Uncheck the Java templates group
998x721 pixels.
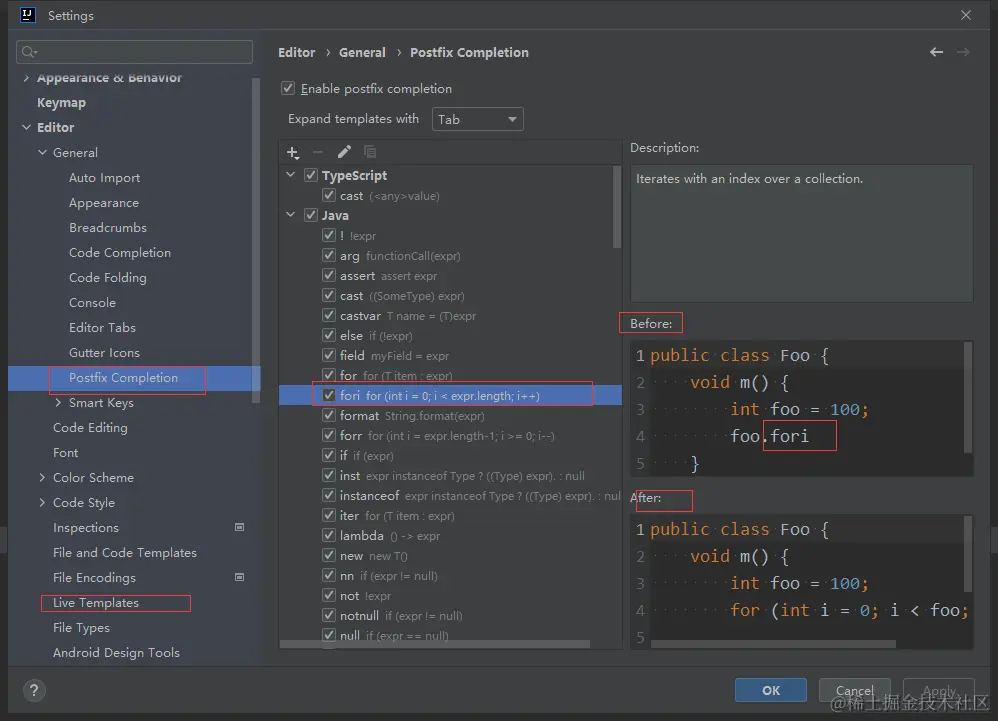point(311,215)
